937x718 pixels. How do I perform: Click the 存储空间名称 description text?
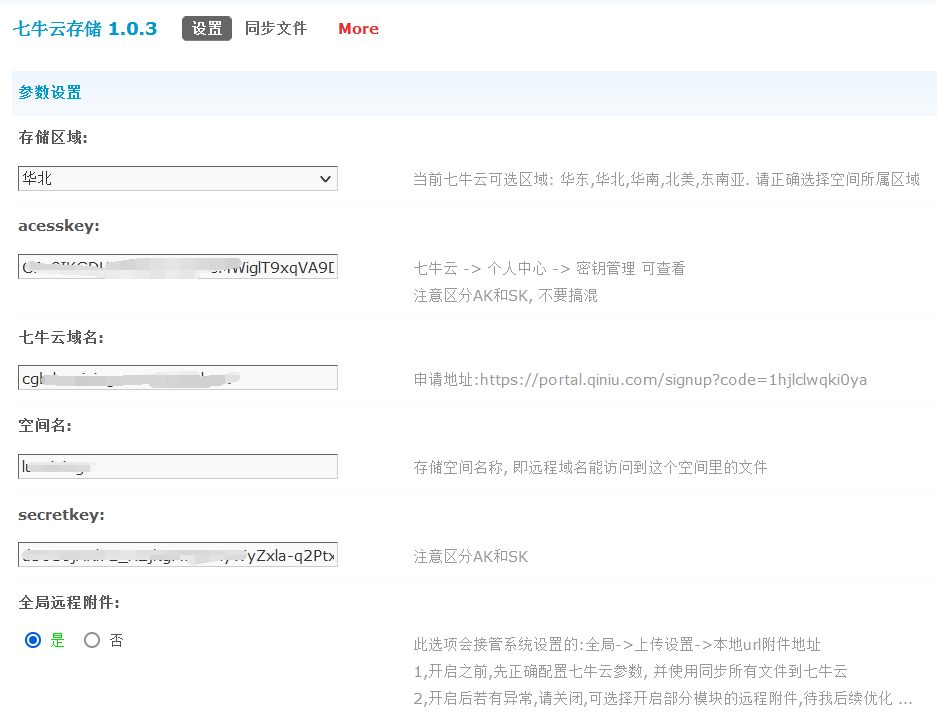[x=590, y=467]
